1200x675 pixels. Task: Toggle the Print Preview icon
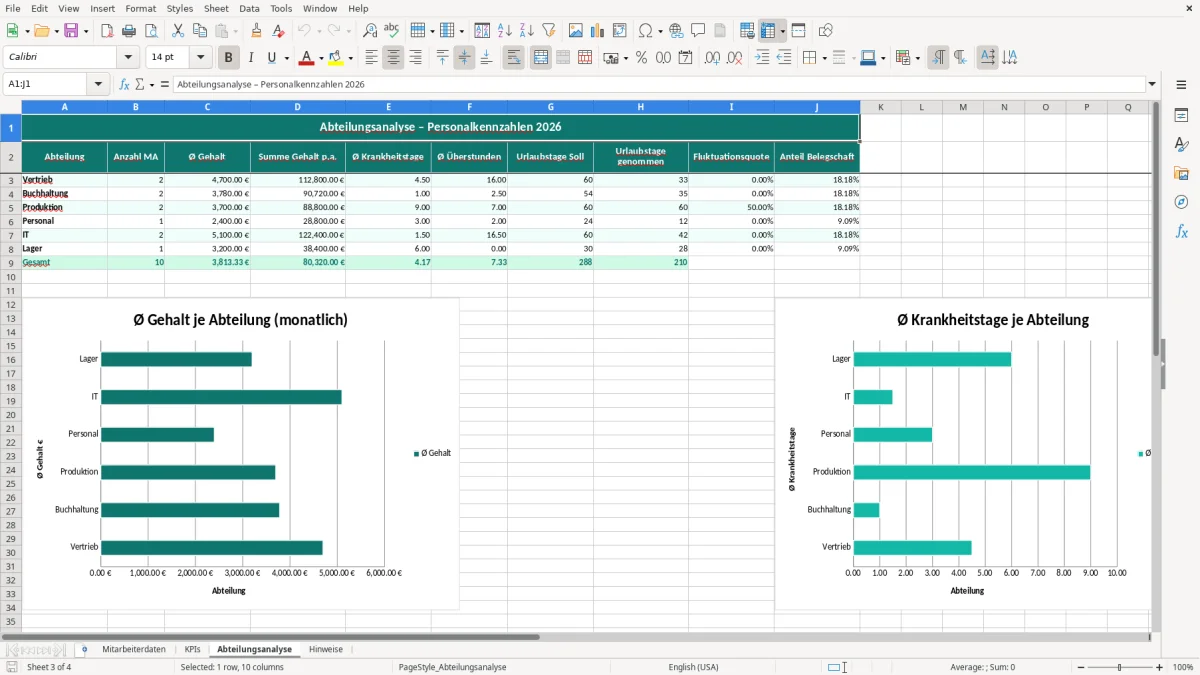(150, 31)
